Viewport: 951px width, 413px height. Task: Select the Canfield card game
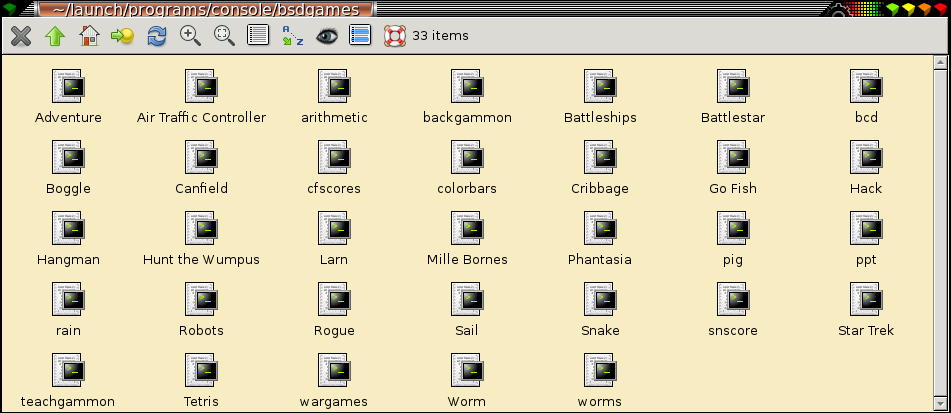pyautogui.click(x=201, y=168)
